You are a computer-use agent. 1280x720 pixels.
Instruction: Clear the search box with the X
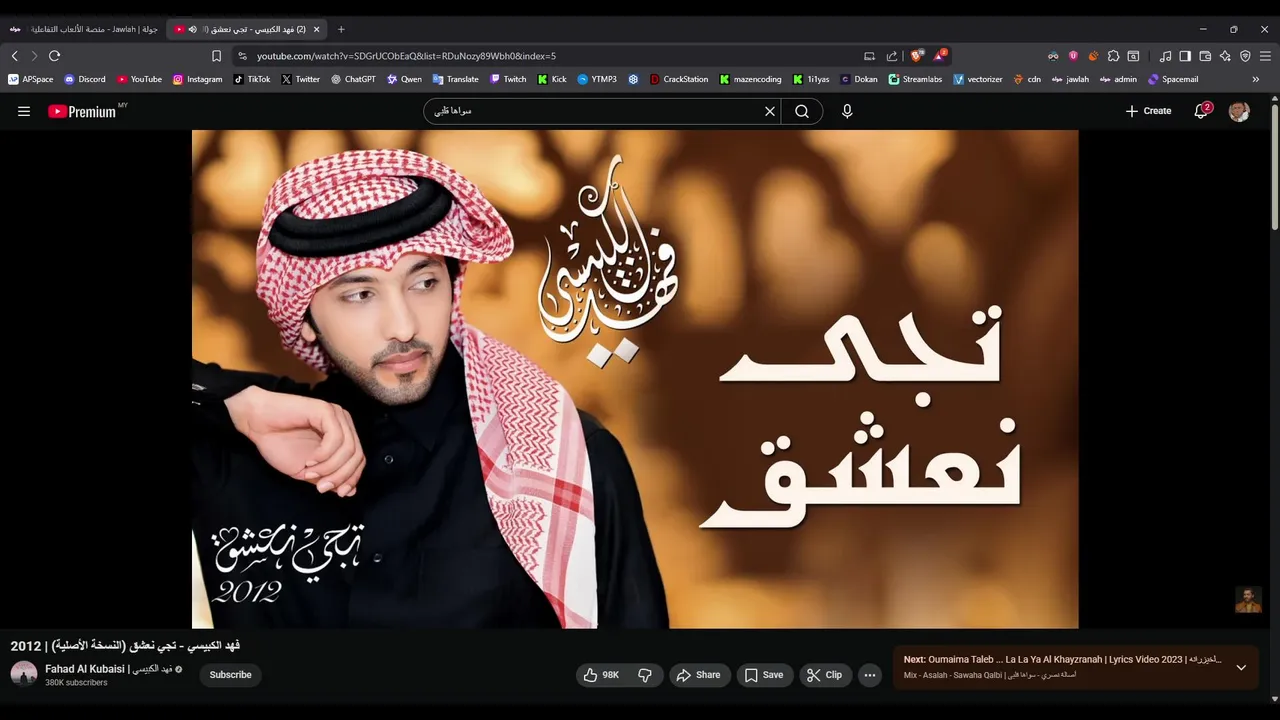click(770, 111)
